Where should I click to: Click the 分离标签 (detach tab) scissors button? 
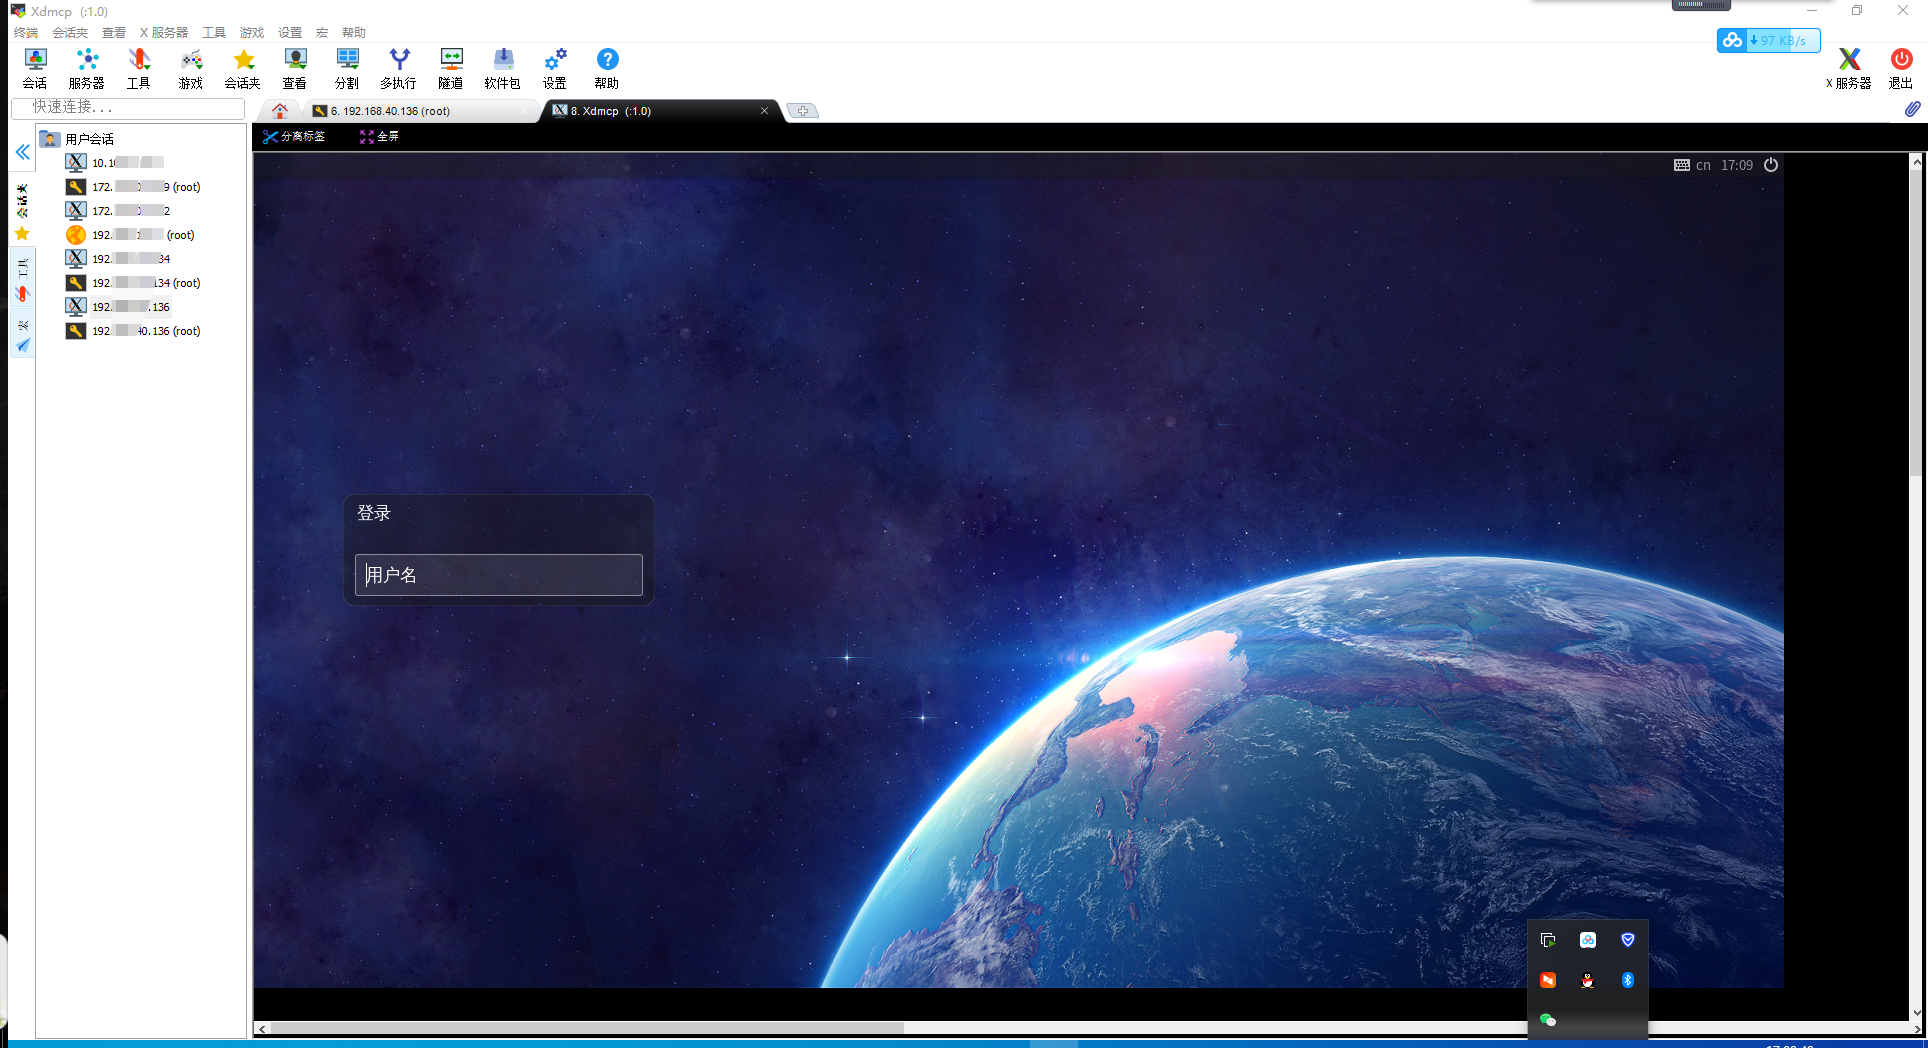pos(294,136)
